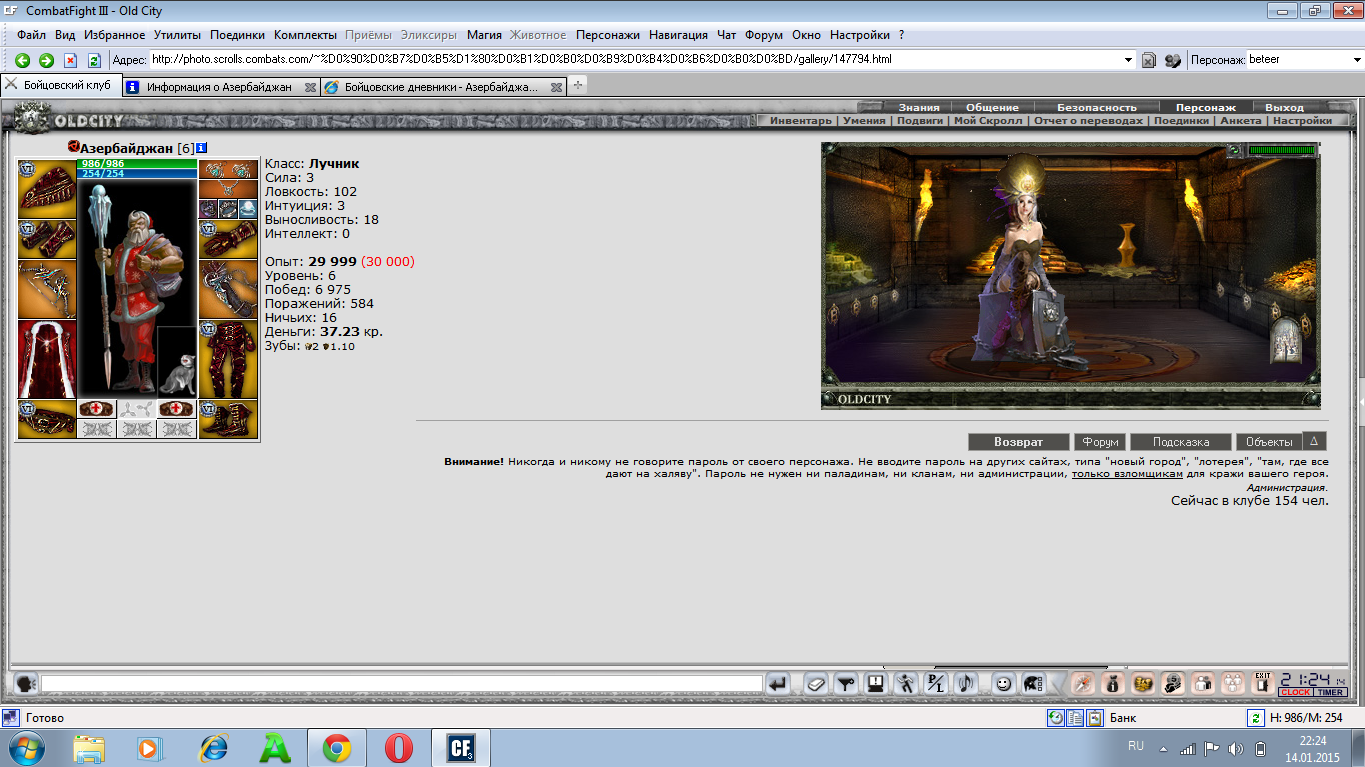This screenshot has height=767, width=1365.
Task: Toggle the chat filter funnel icon
Action: (846, 684)
